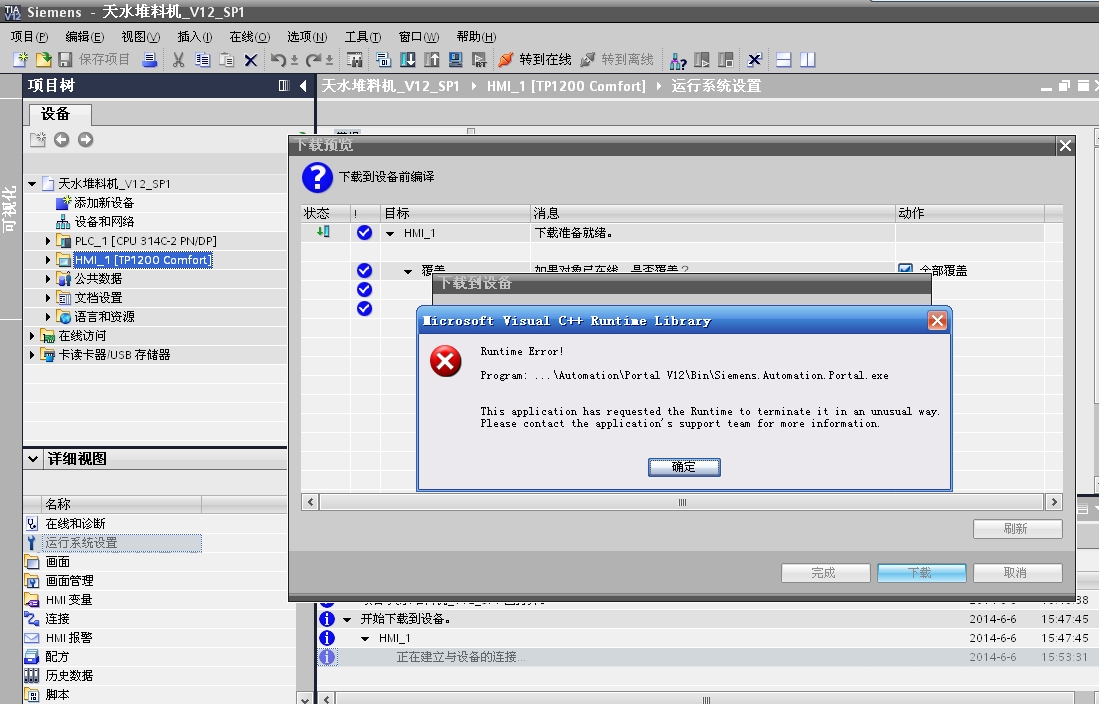Image resolution: width=1099 pixels, height=704 pixels.
Task: Click the start CPU toolbar icon
Action: (702, 60)
